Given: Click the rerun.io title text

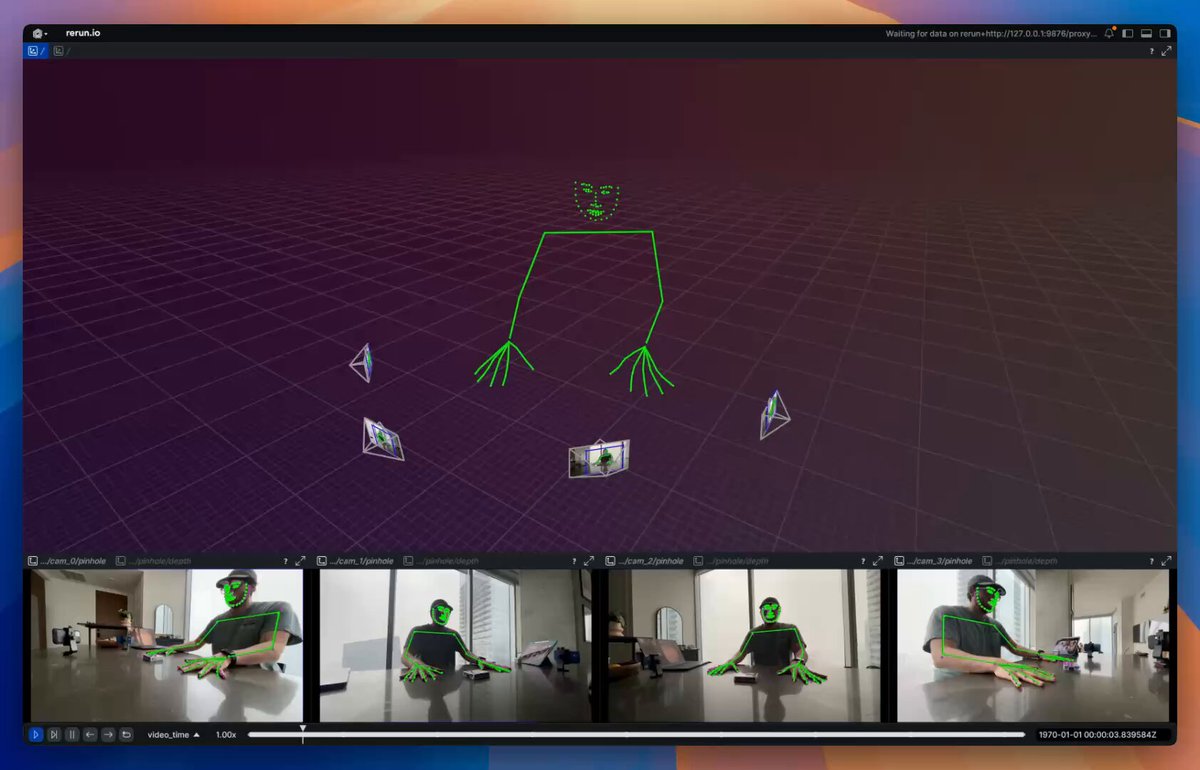Looking at the screenshot, I should tap(83, 33).
